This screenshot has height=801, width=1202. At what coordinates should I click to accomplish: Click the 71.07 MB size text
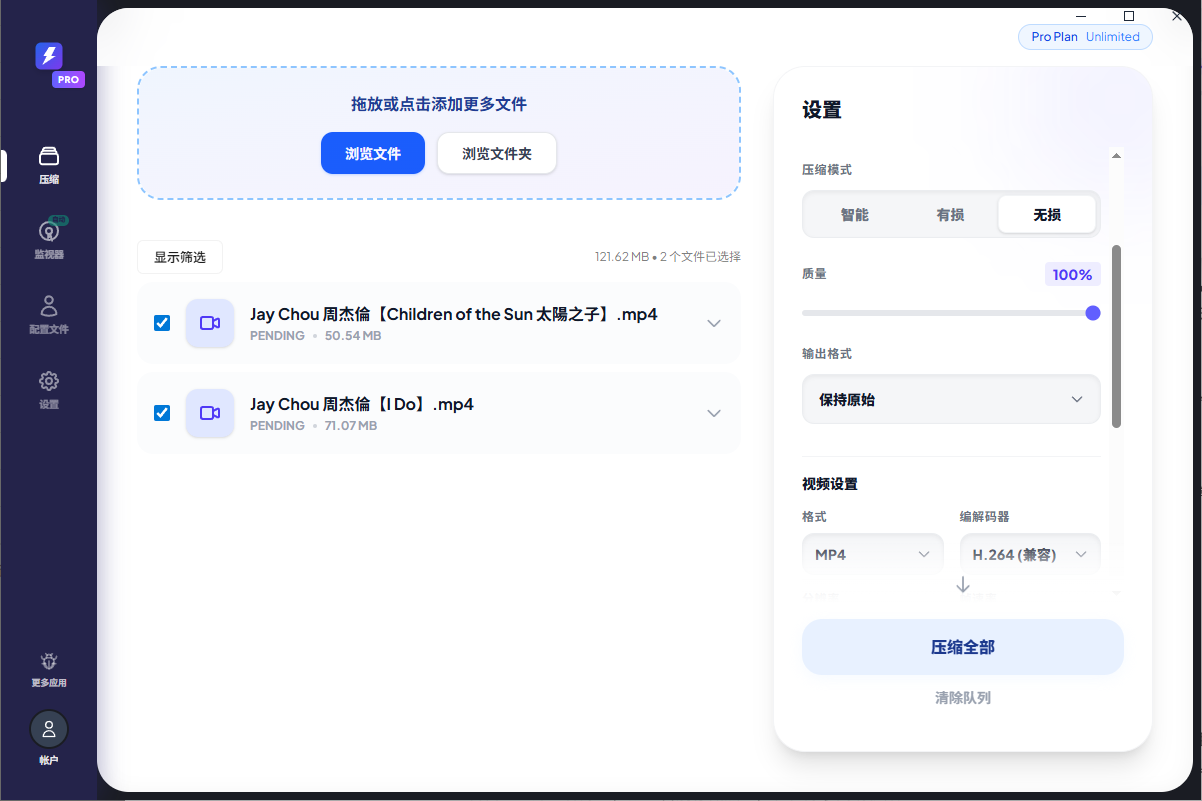pos(351,426)
